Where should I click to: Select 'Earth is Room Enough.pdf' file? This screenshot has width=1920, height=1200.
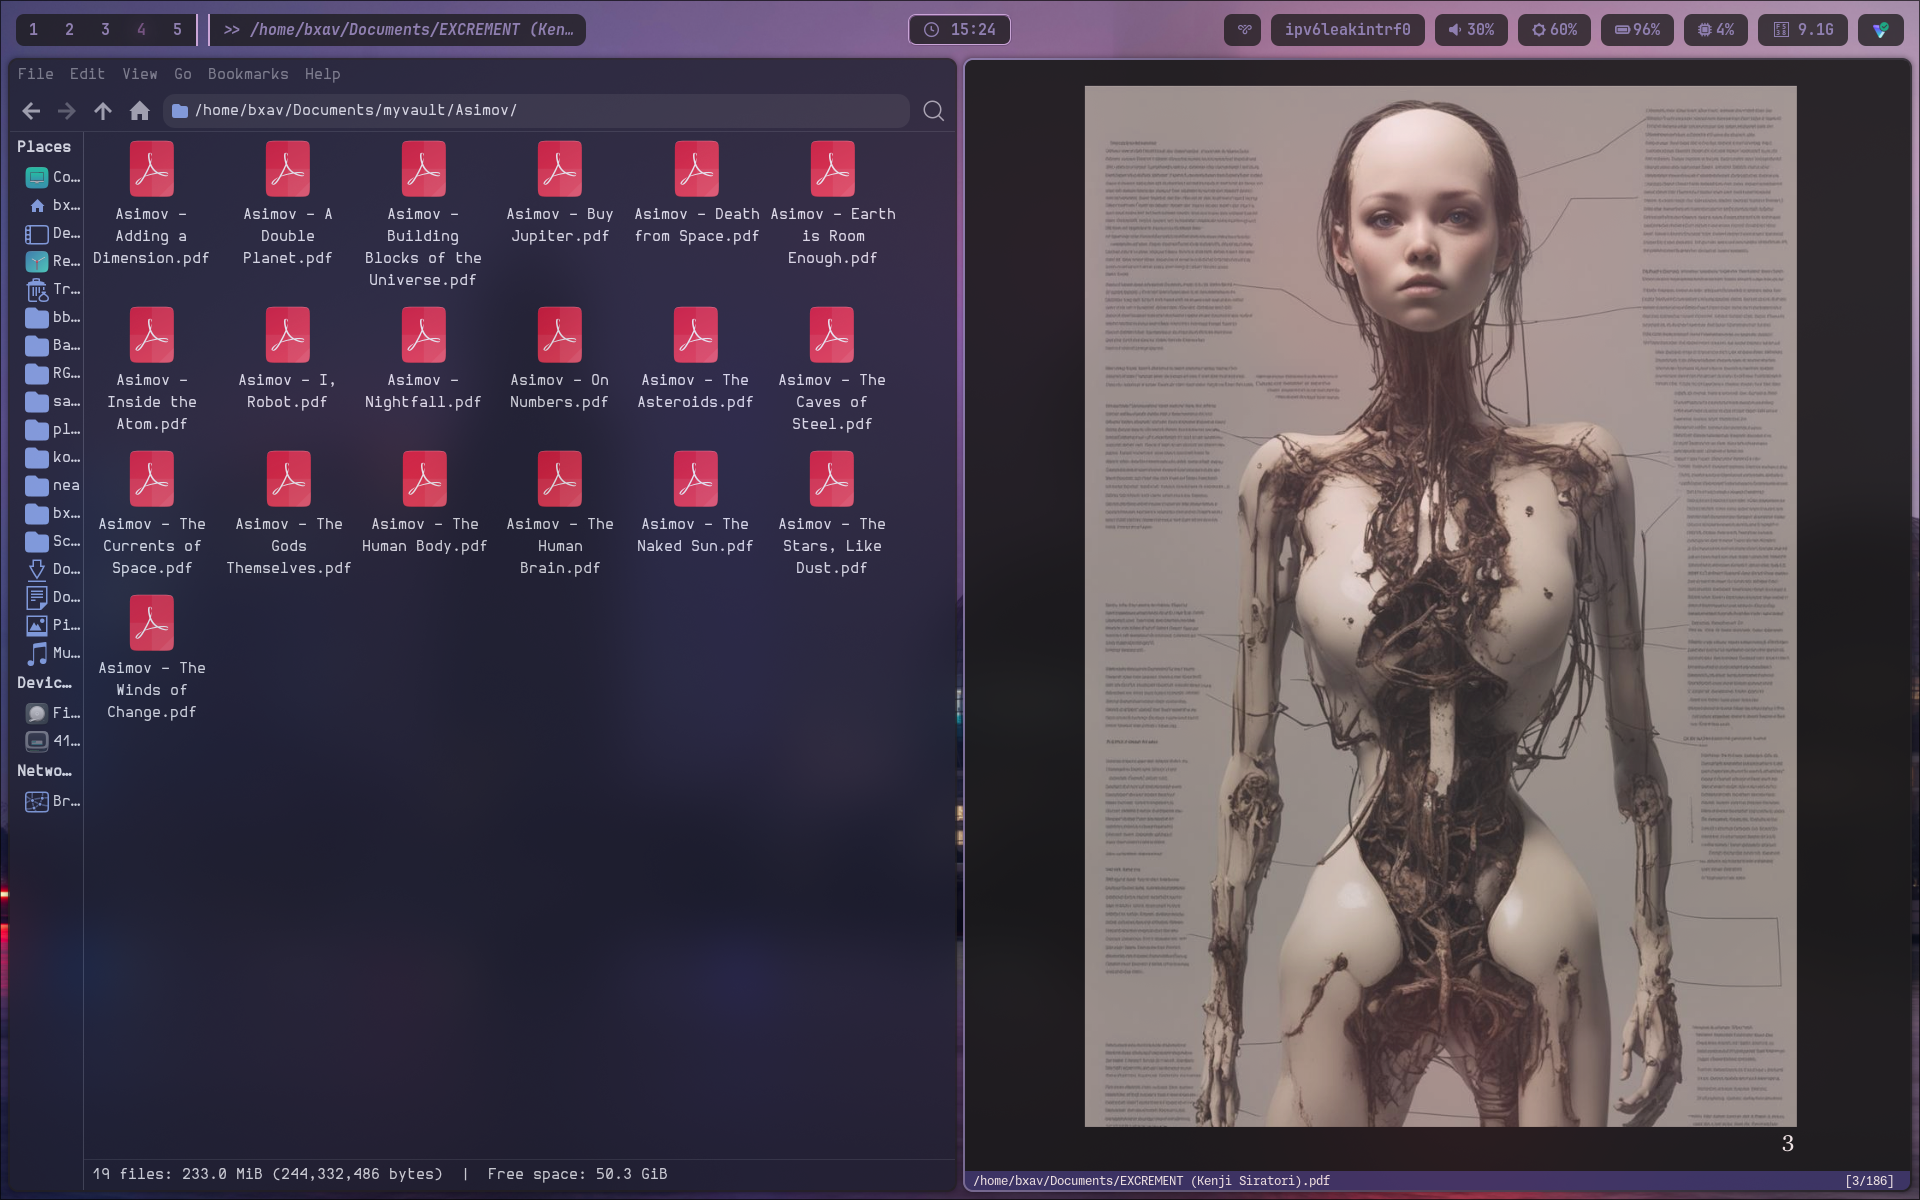[x=833, y=203]
